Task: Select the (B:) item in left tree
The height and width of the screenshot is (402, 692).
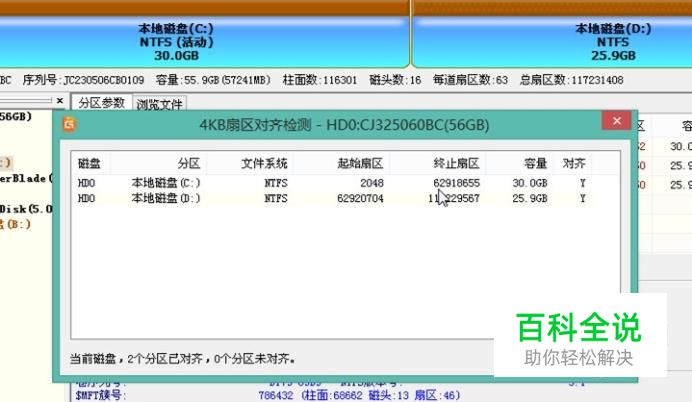Action: [x=15, y=224]
